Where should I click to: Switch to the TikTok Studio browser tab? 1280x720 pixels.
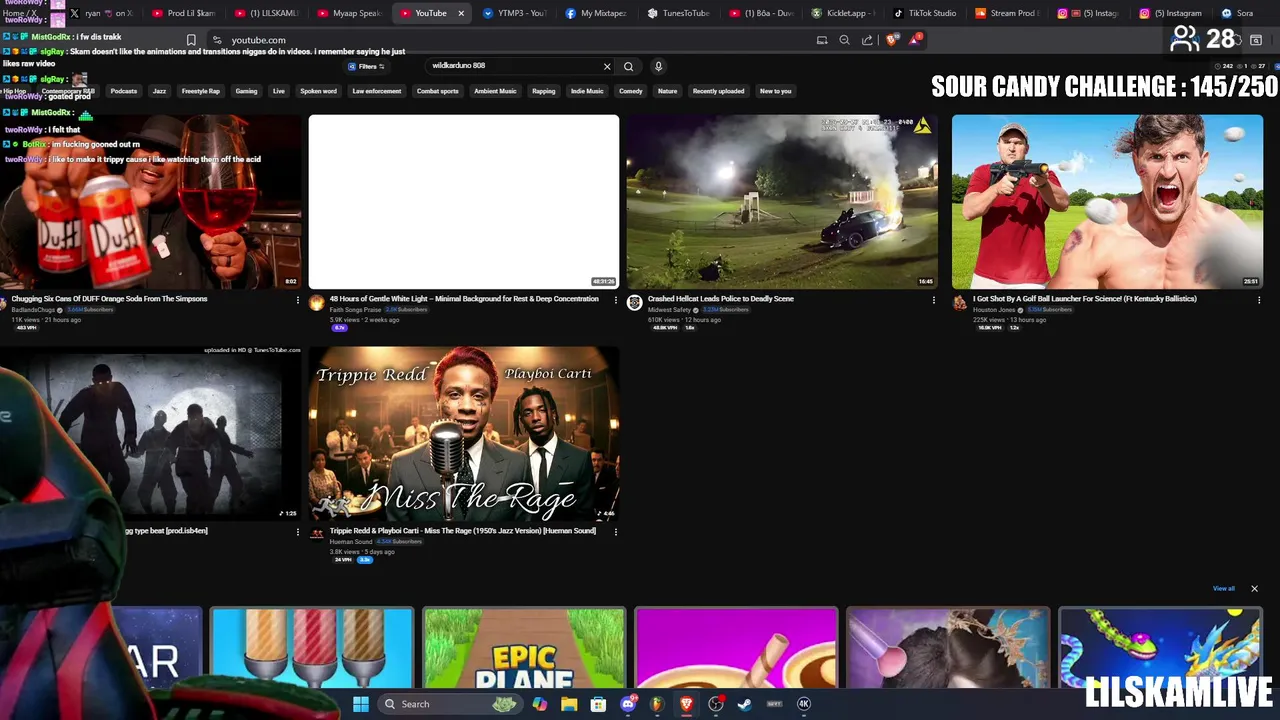point(924,13)
